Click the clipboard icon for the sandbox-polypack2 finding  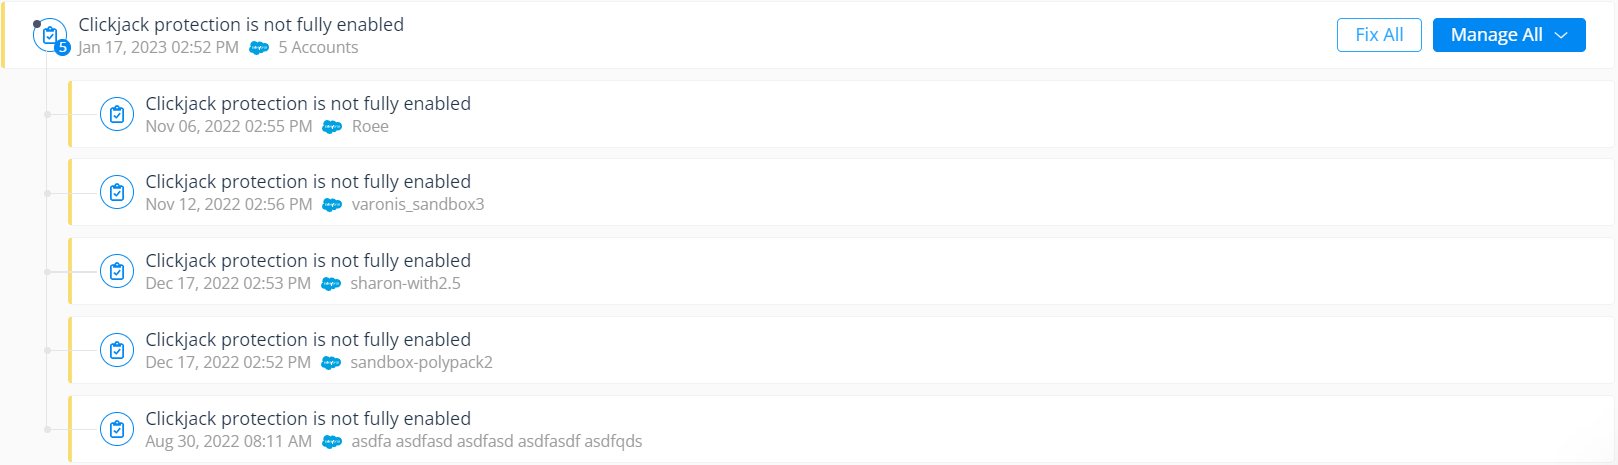click(x=117, y=350)
